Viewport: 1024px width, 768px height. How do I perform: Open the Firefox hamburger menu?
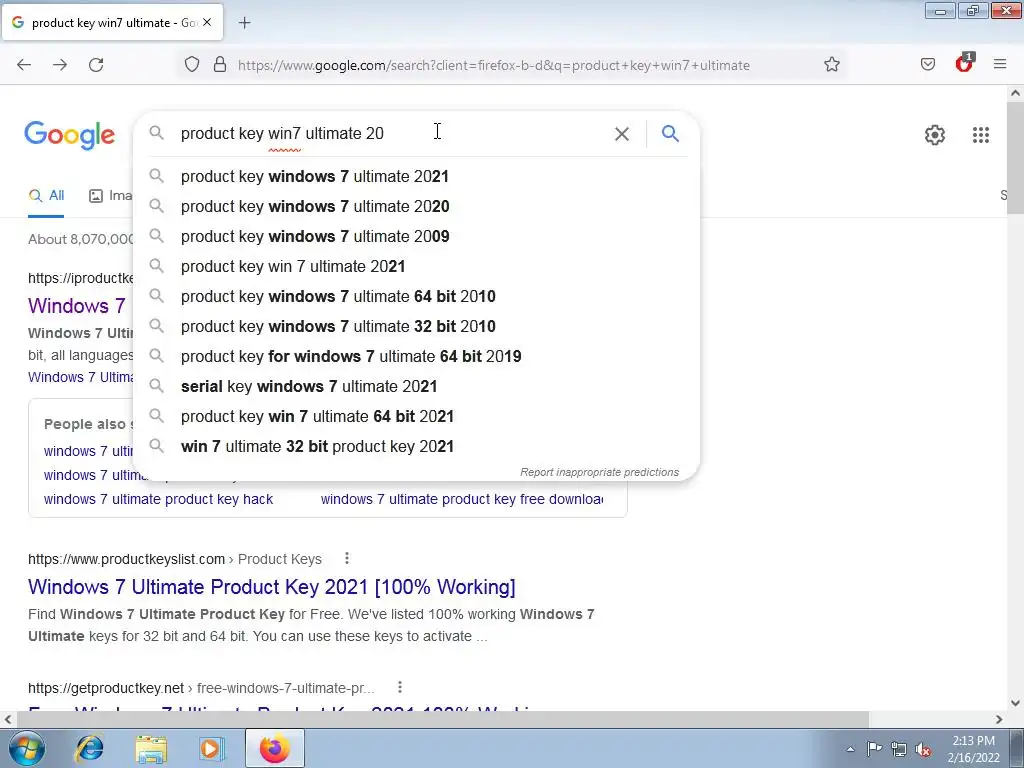pos(1000,64)
